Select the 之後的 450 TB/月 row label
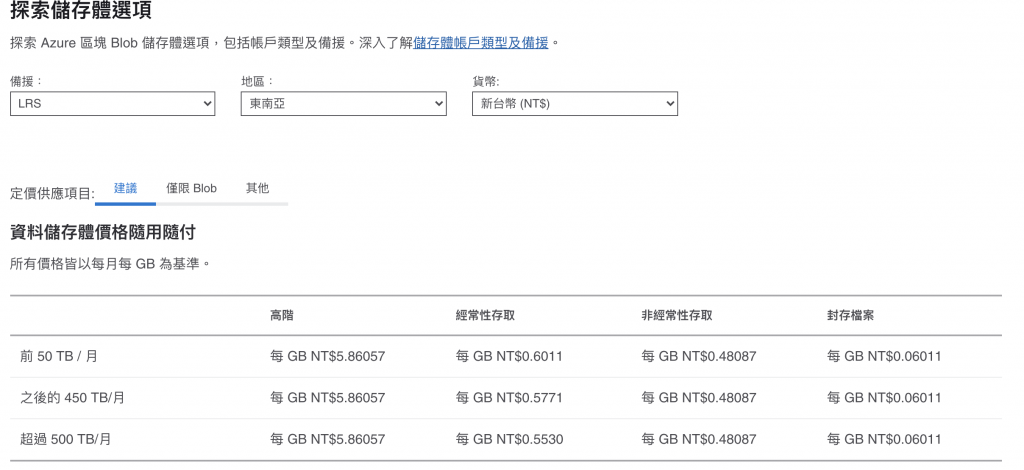The width and height of the screenshot is (1024, 470). (x=72, y=398)
